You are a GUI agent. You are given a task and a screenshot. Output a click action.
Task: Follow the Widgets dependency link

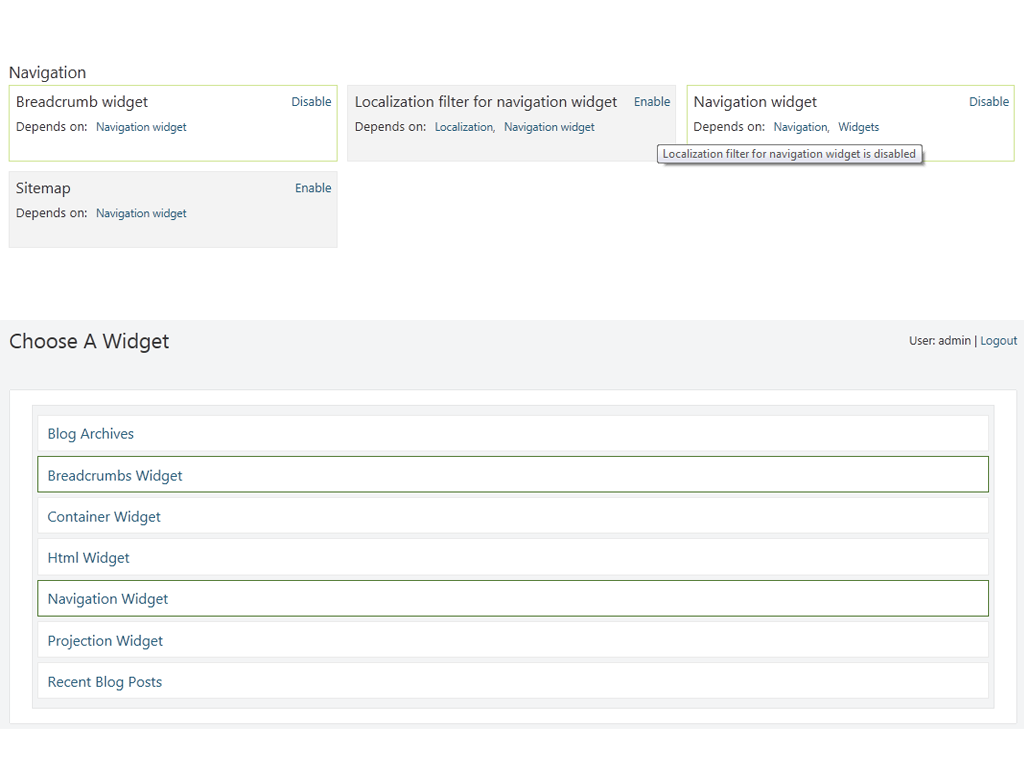(858, 127)
